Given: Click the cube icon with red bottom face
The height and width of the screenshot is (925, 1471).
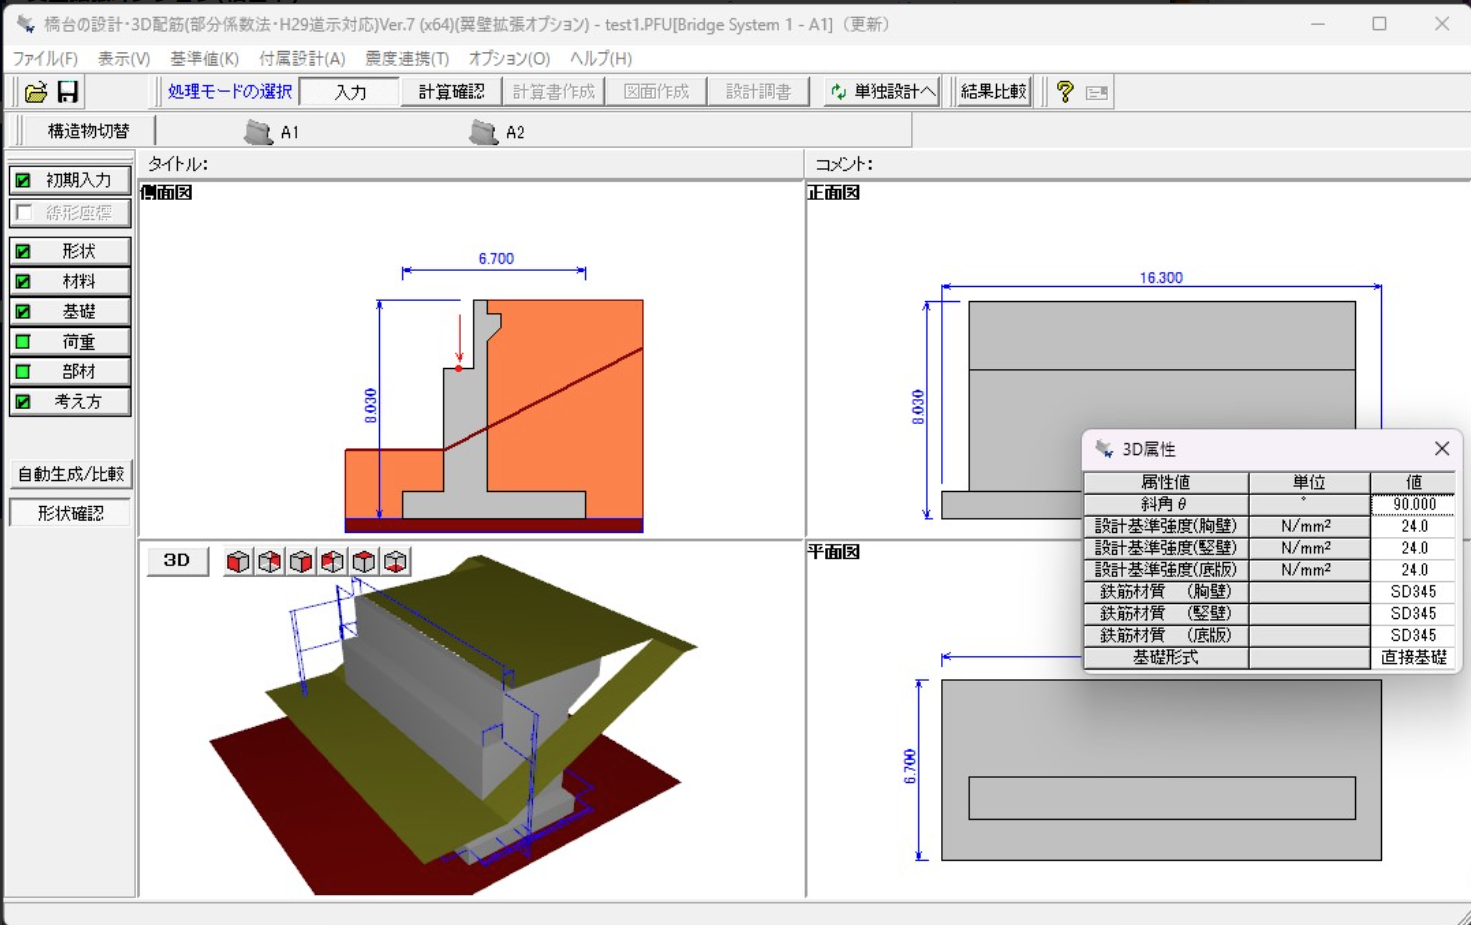Looking at the screenshot, I should point(396,562).
